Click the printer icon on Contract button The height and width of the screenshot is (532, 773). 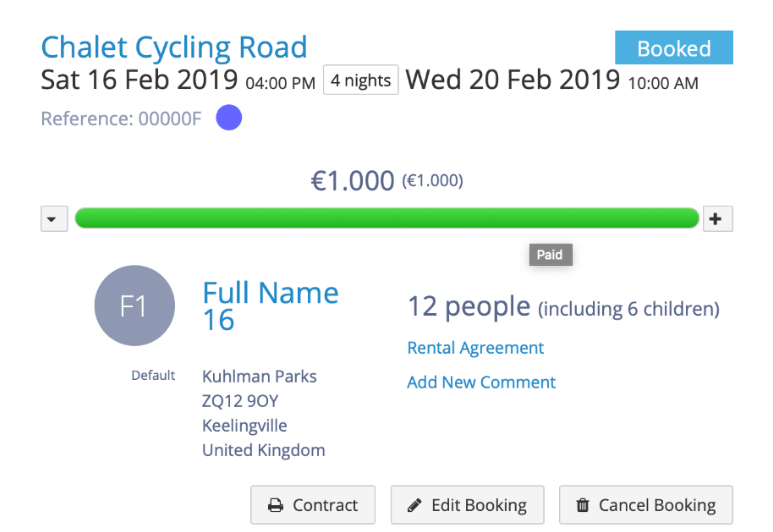click(x=275, y=505)
